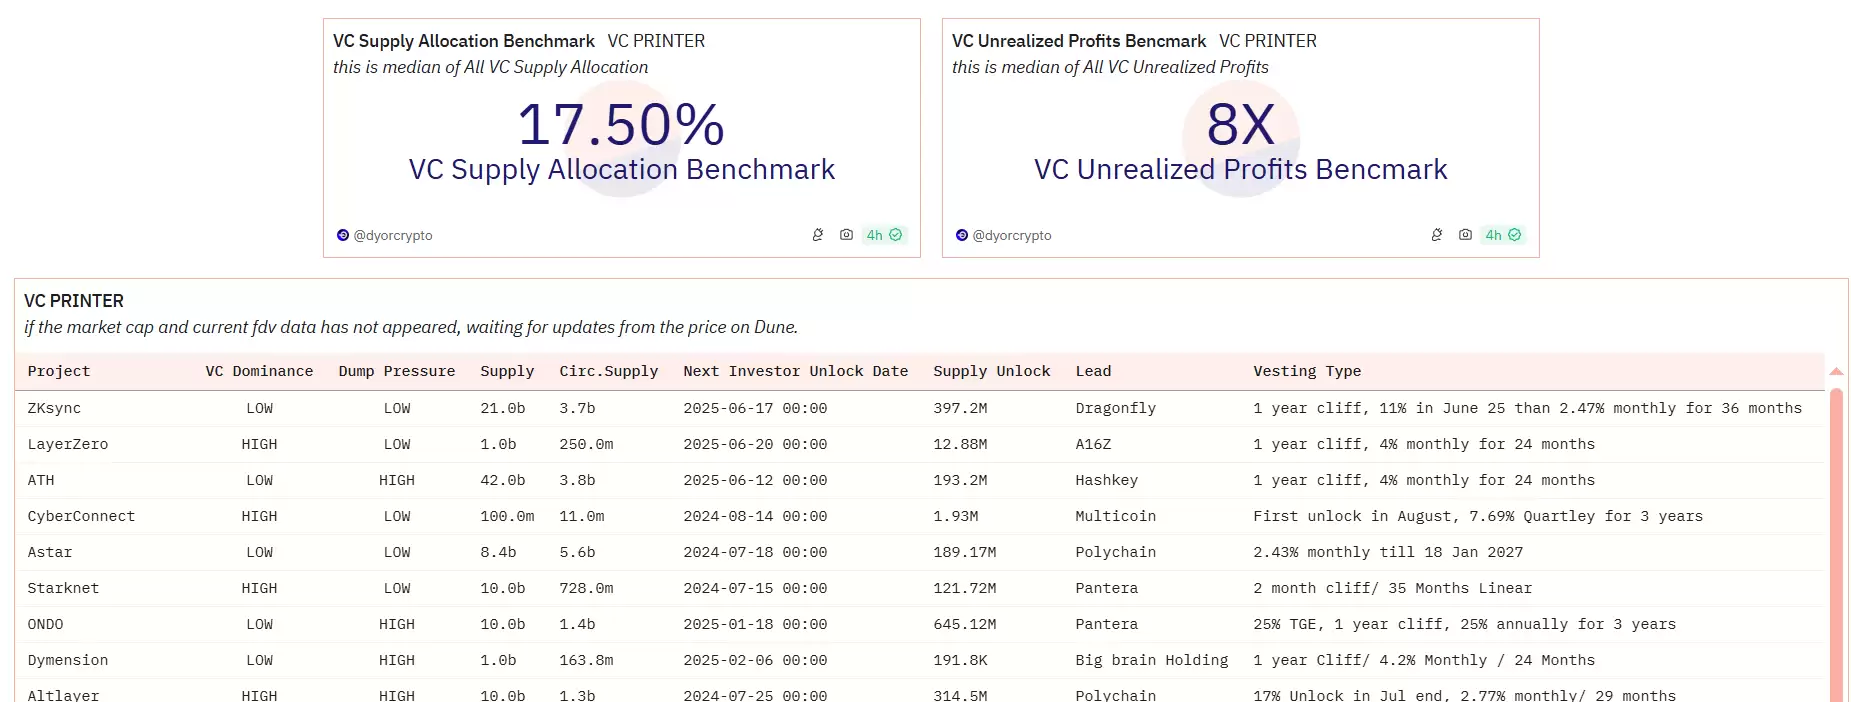Click 4h refresh badge on Supply Allocation card

click(x=884, y=235)
